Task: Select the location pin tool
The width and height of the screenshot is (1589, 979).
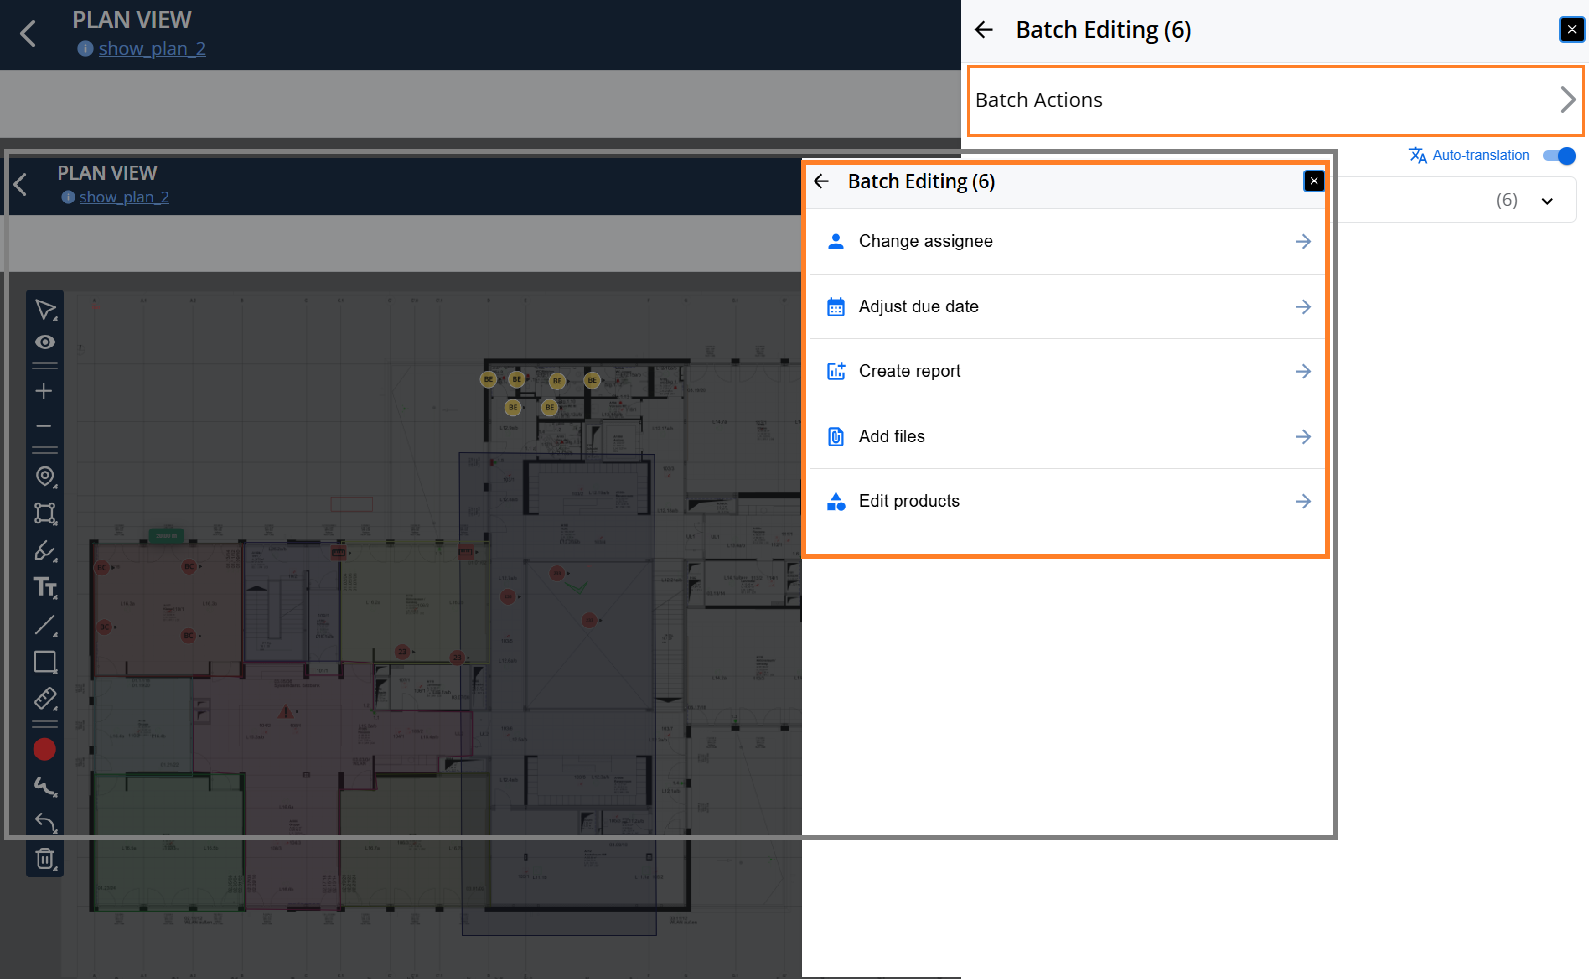Action: click(45, 477)
